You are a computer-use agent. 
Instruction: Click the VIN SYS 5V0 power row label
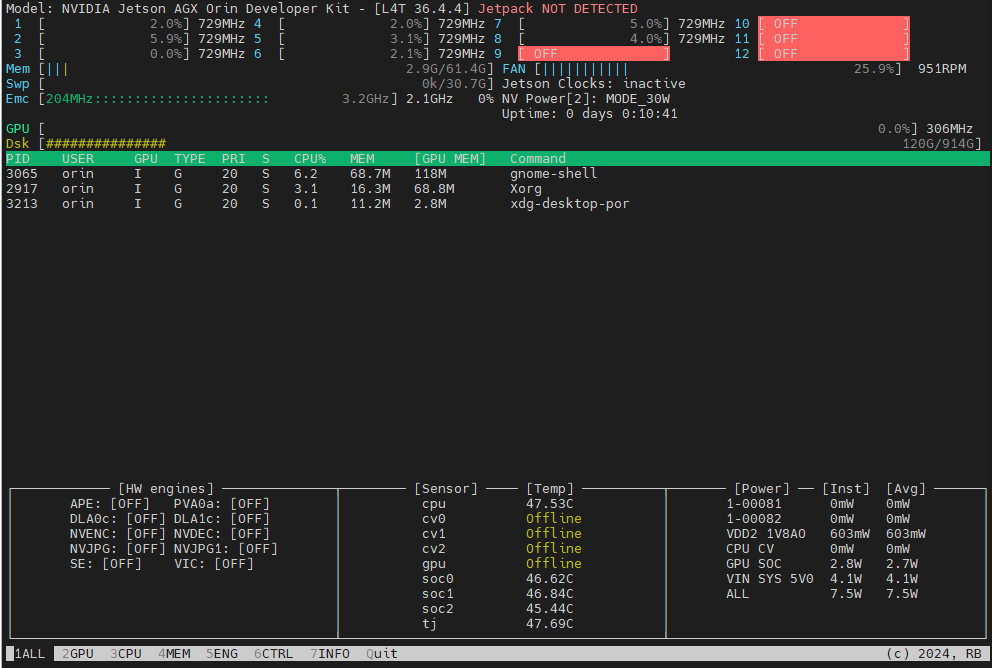click(769, 579)
